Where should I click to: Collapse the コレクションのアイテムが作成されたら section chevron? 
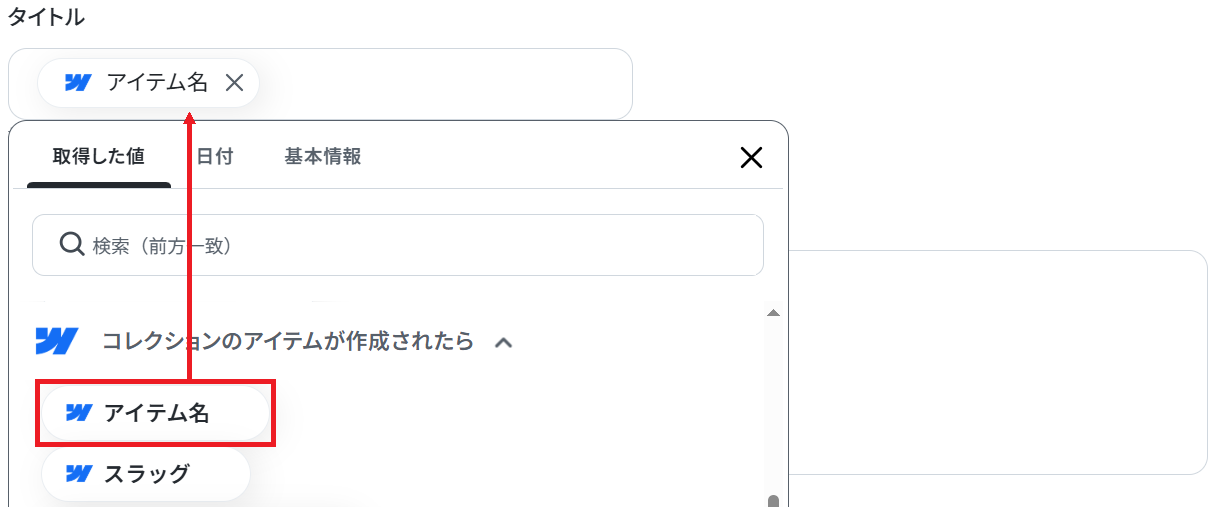click(x=504, y=342)
